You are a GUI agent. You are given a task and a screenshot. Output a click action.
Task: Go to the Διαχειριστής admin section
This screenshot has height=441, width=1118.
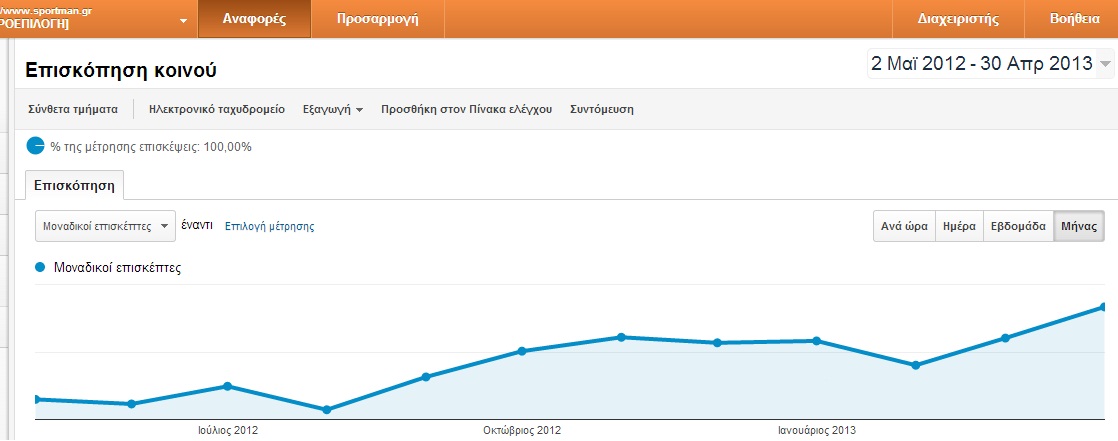pyautogui.click(x=957, y=19)
